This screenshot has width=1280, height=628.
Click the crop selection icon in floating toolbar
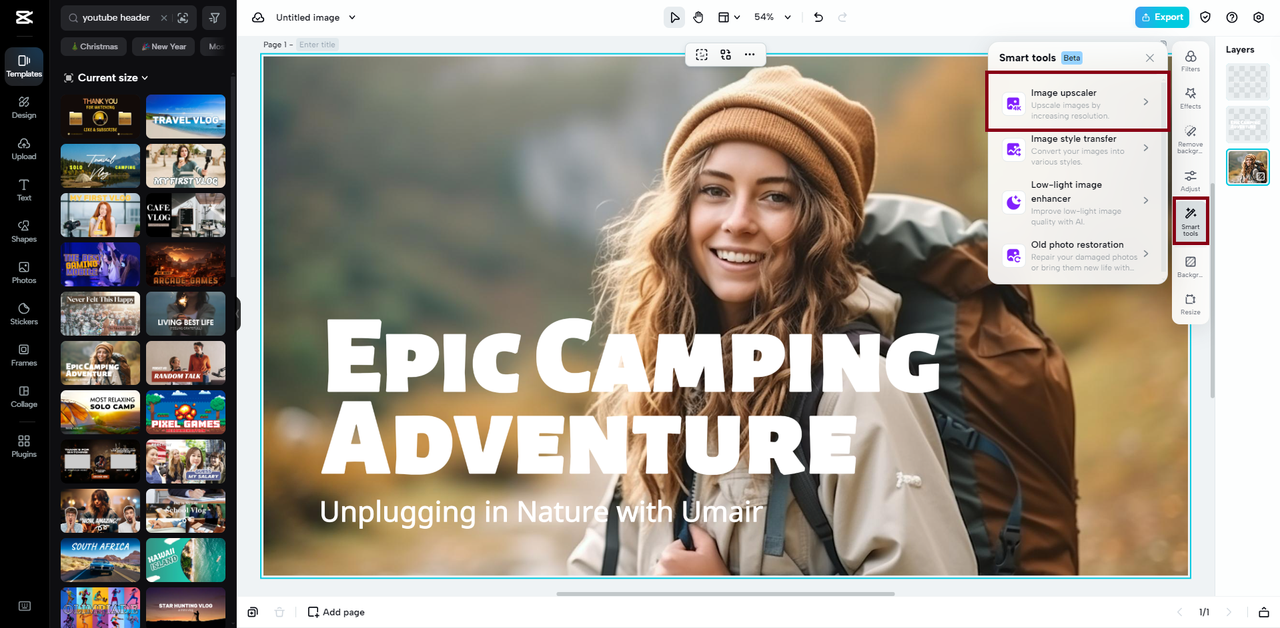coord(702,54)
